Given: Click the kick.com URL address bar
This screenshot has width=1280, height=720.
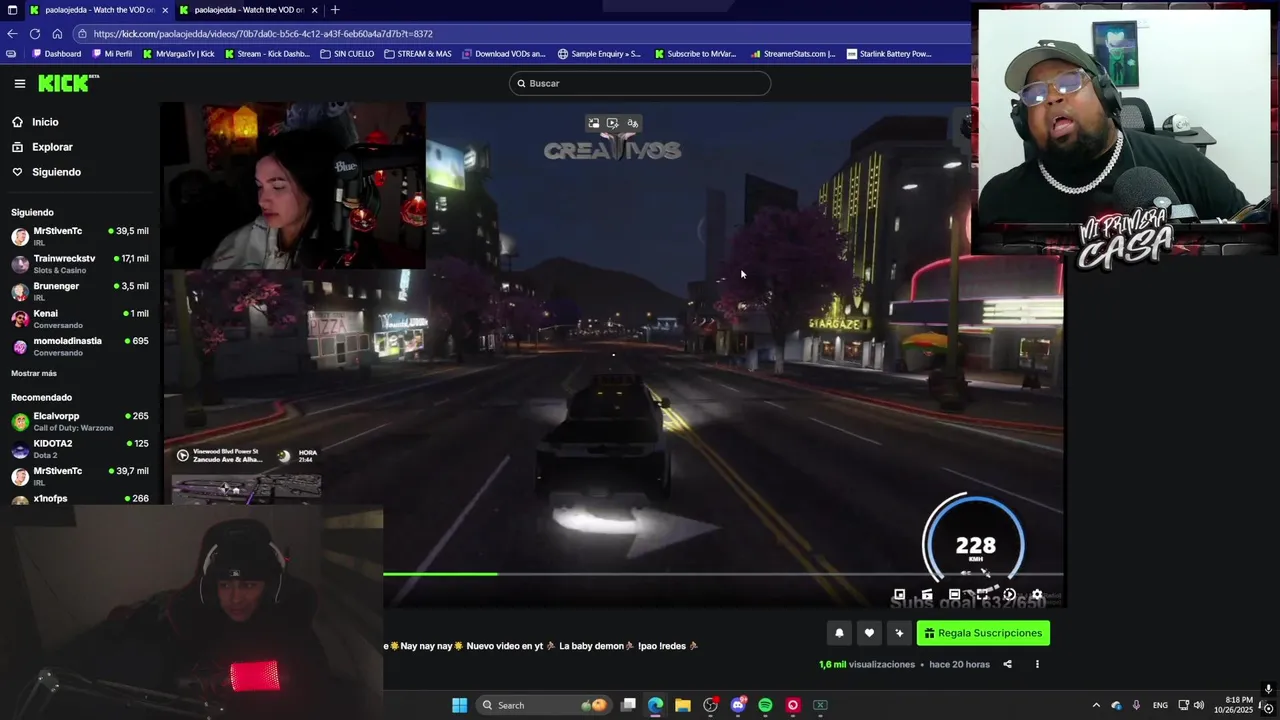Looking at the screenshot, I should pyautogui.click(x=520, y=33).
